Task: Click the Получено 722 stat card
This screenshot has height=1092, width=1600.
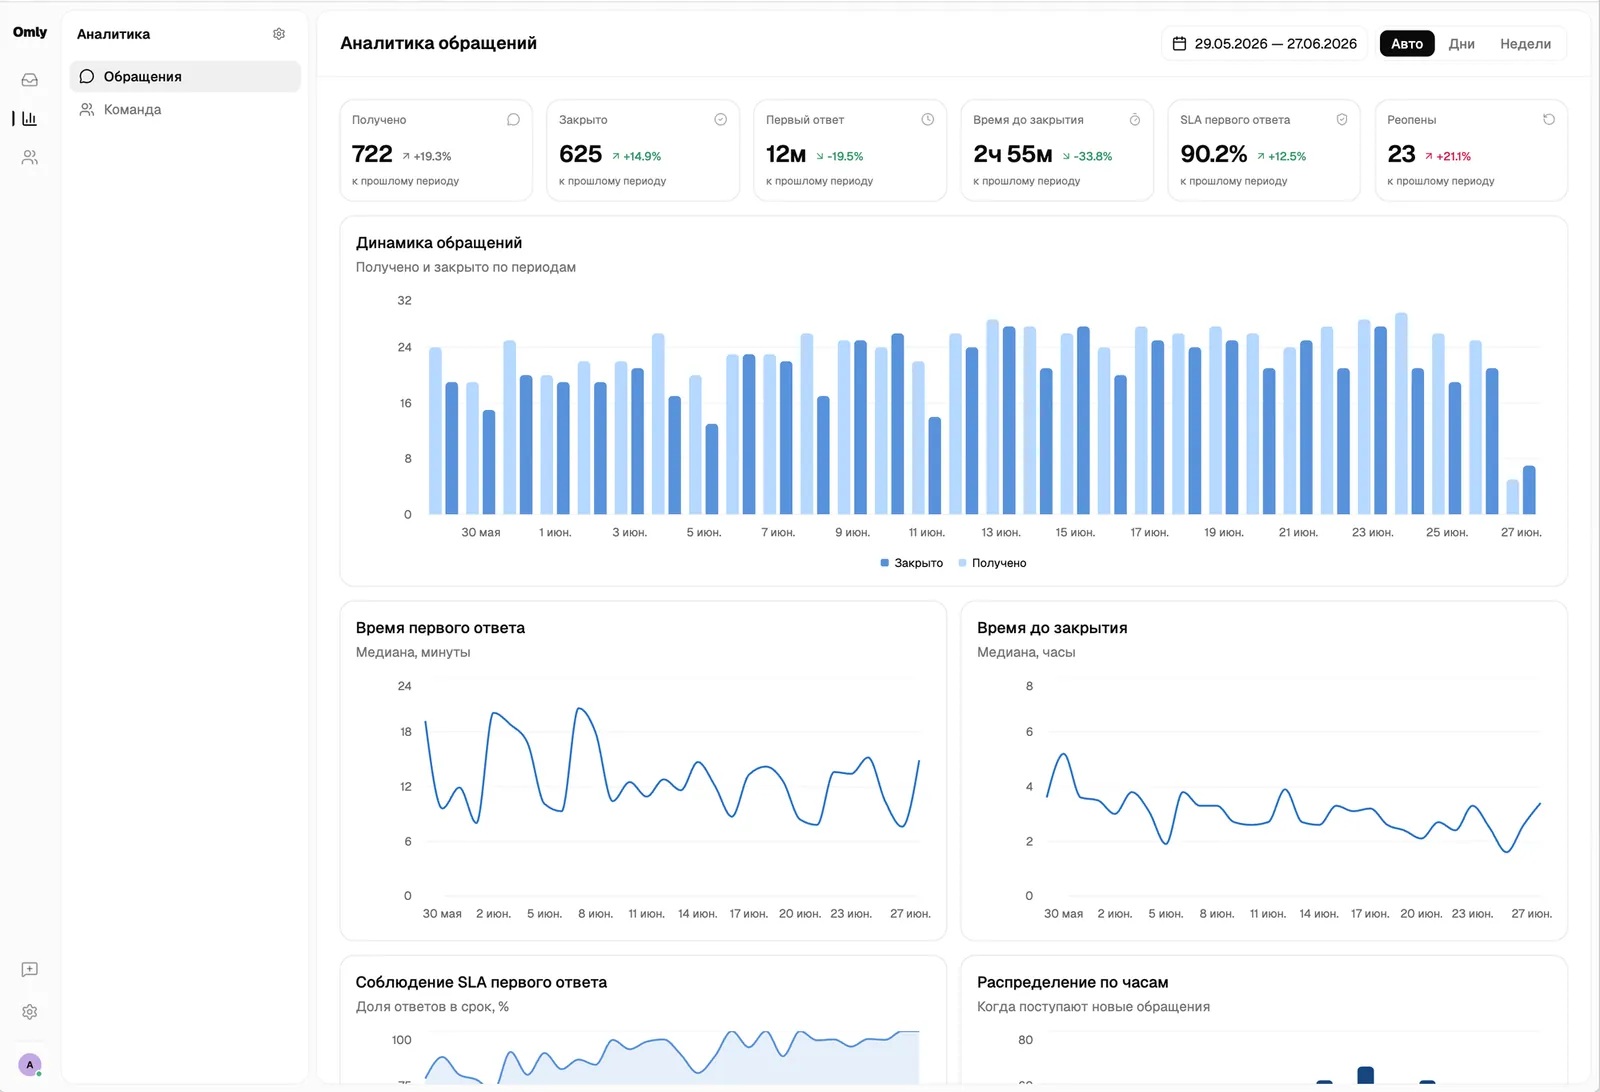Action: point(436,150)
